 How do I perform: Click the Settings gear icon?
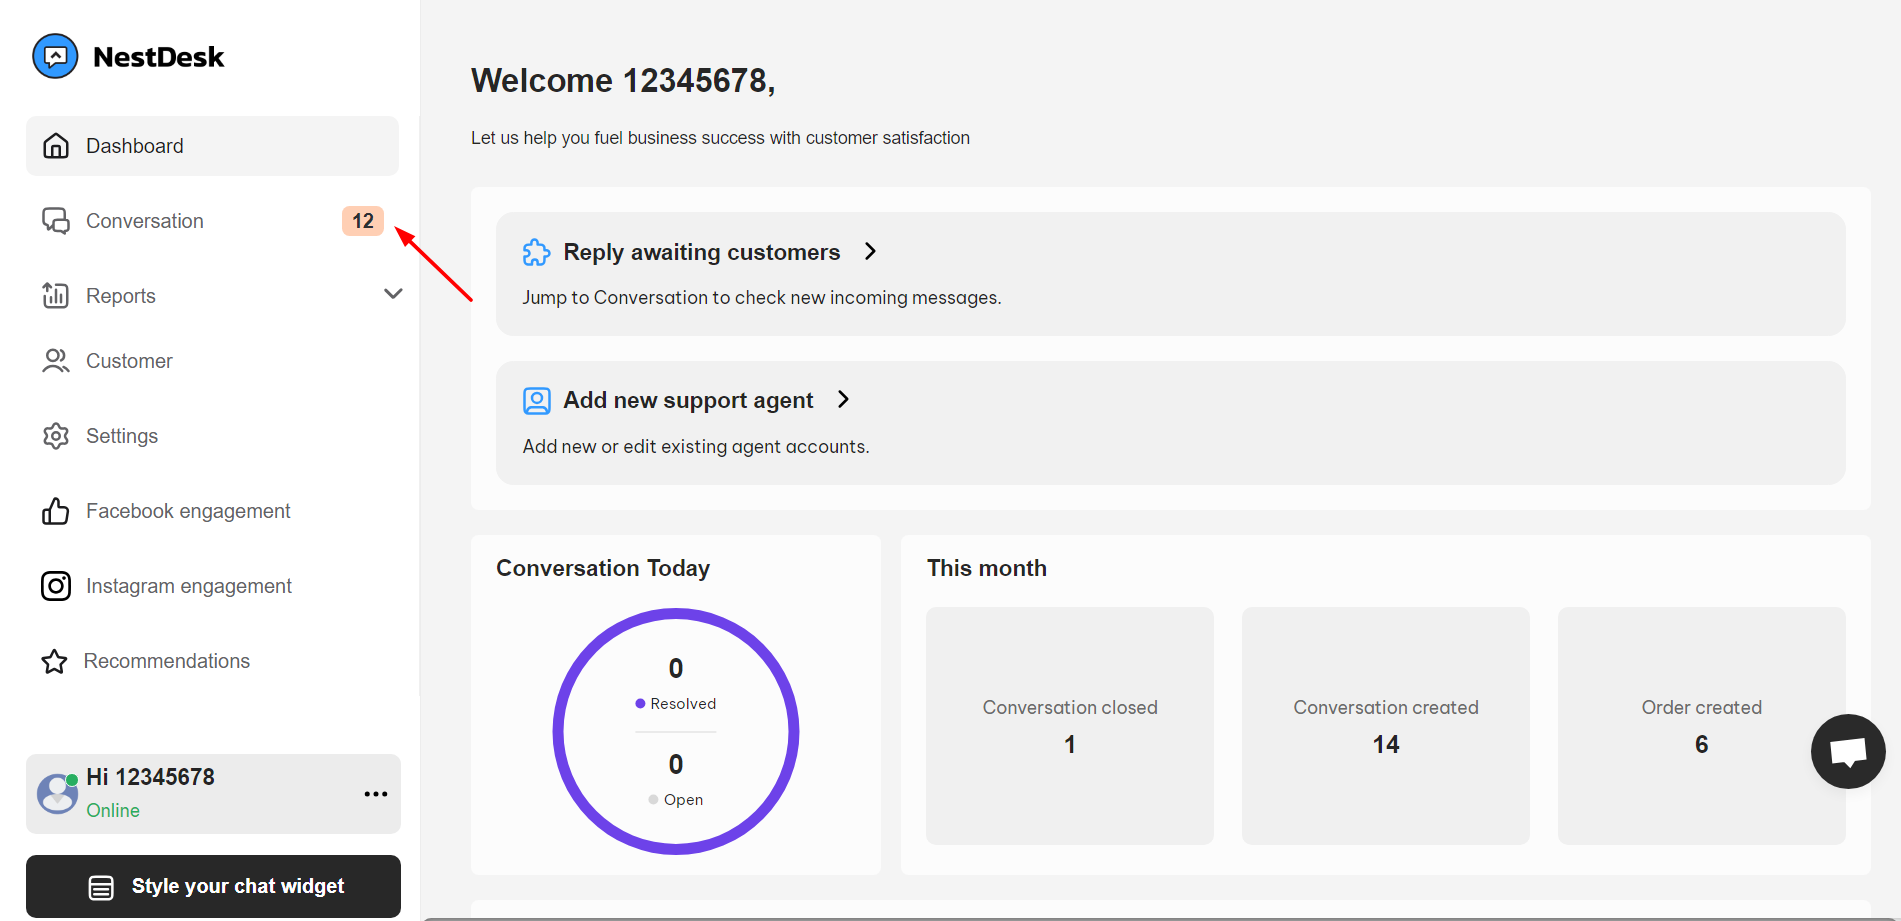[56, 436]
